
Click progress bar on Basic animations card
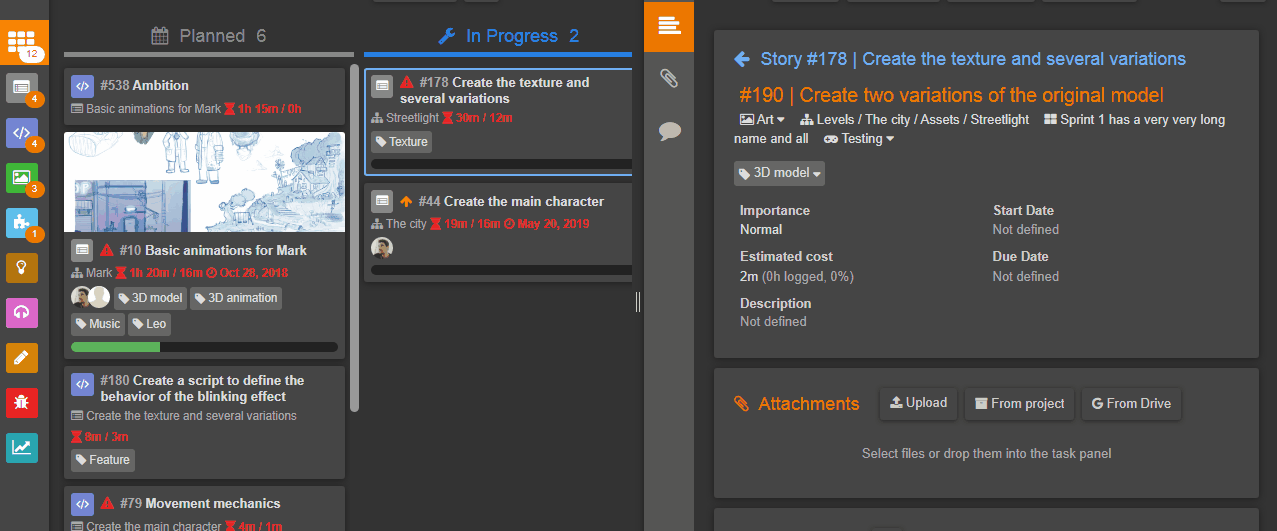(204, 347)
